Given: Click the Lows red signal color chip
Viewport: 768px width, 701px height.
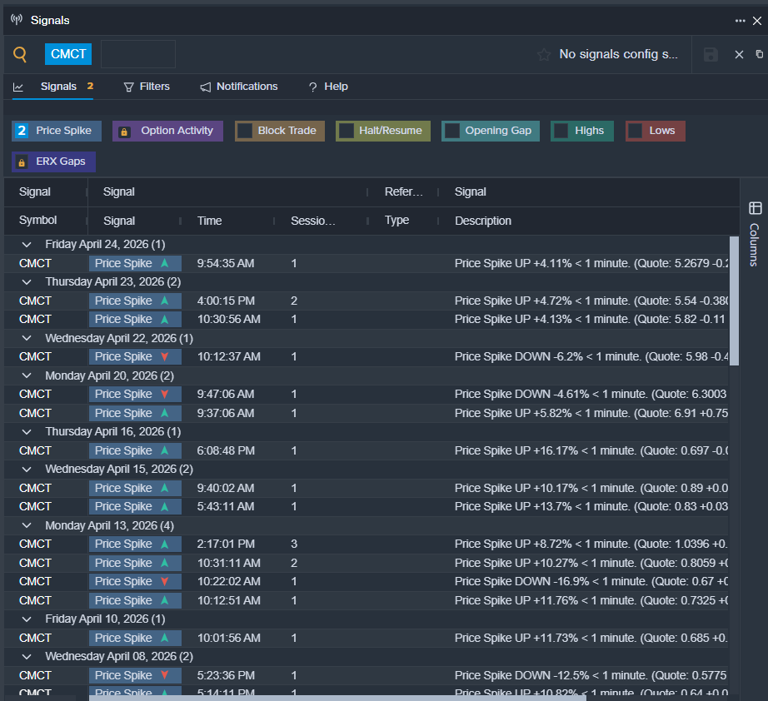Looking at the screenshot, I should pos(655,131).
